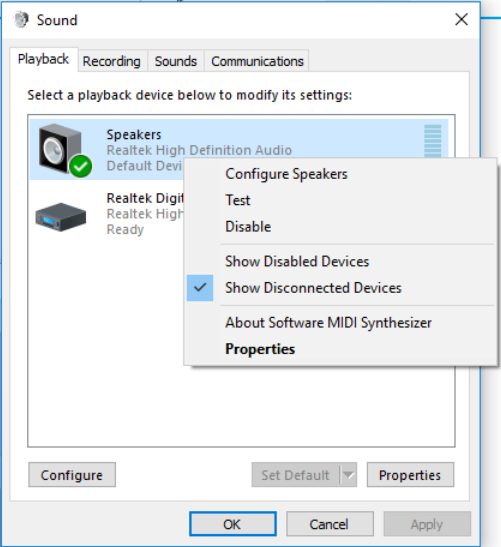501x547 pixels.
Task: Toggle Show Disconnected Devices checkmark
Action: [x=200, y=288]
